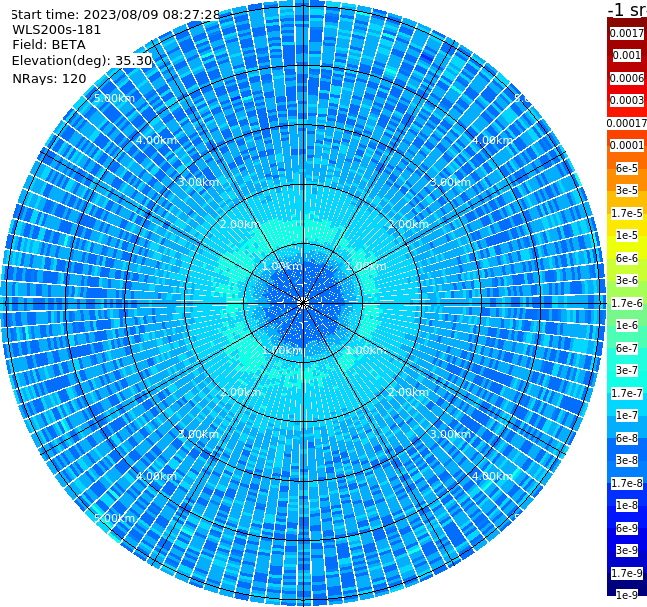Click the sr-1 units label above colorbar
The width and height of the screenshot is (647, 607).
(628, 9)
